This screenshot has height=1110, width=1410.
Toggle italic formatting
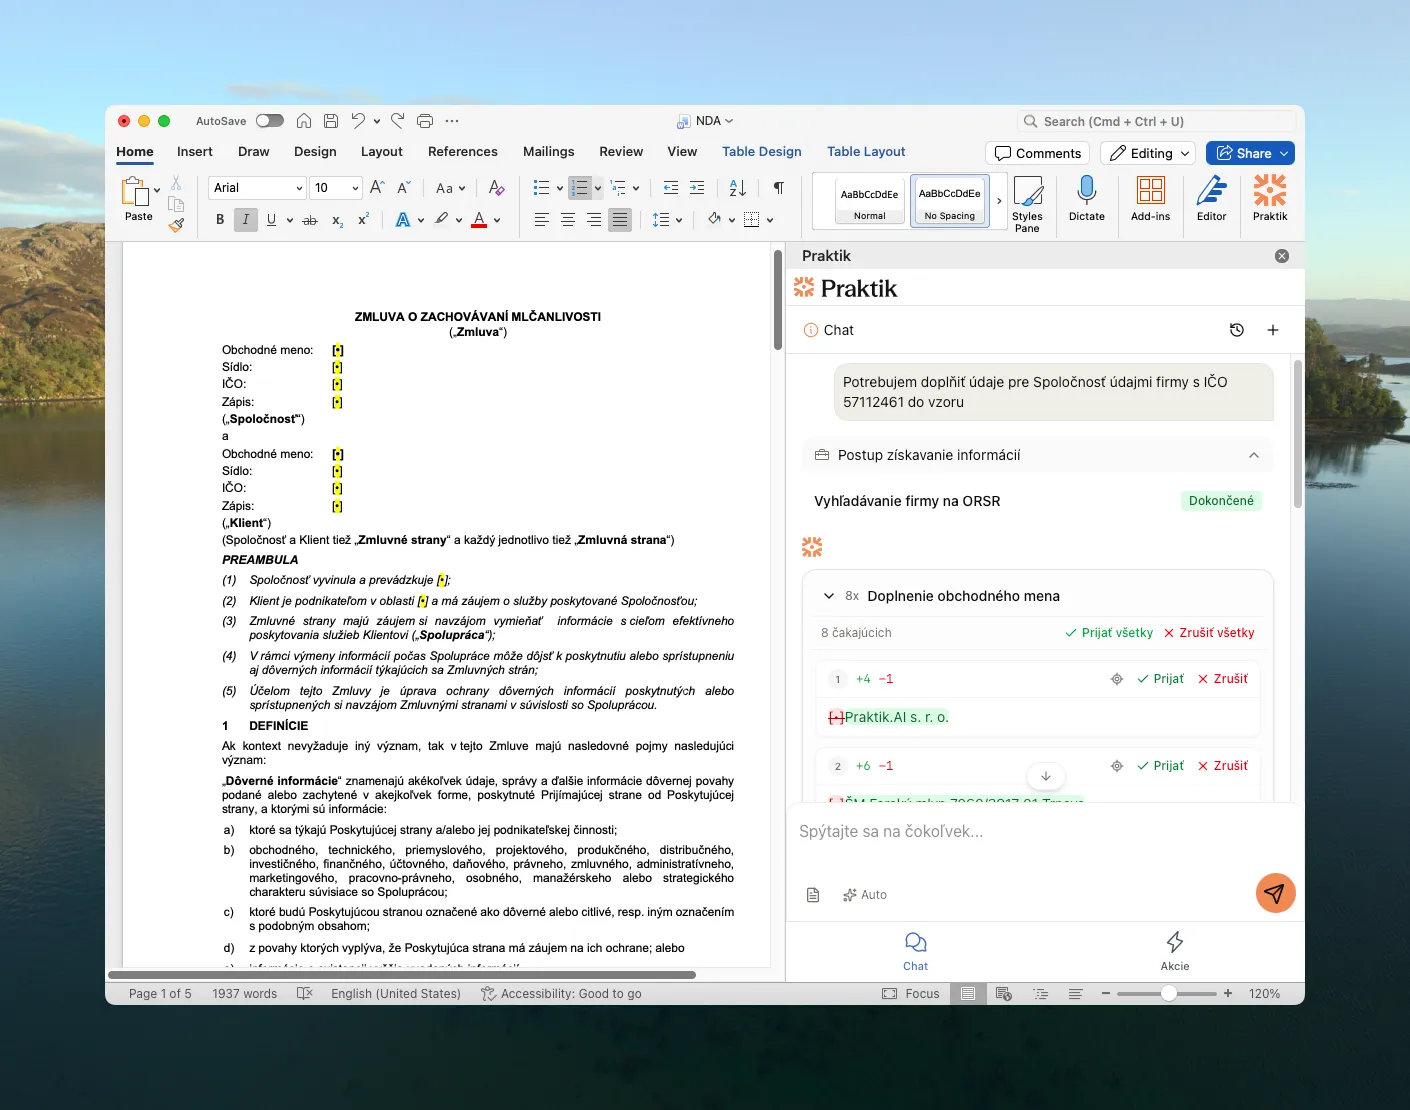tap(245, 220)
